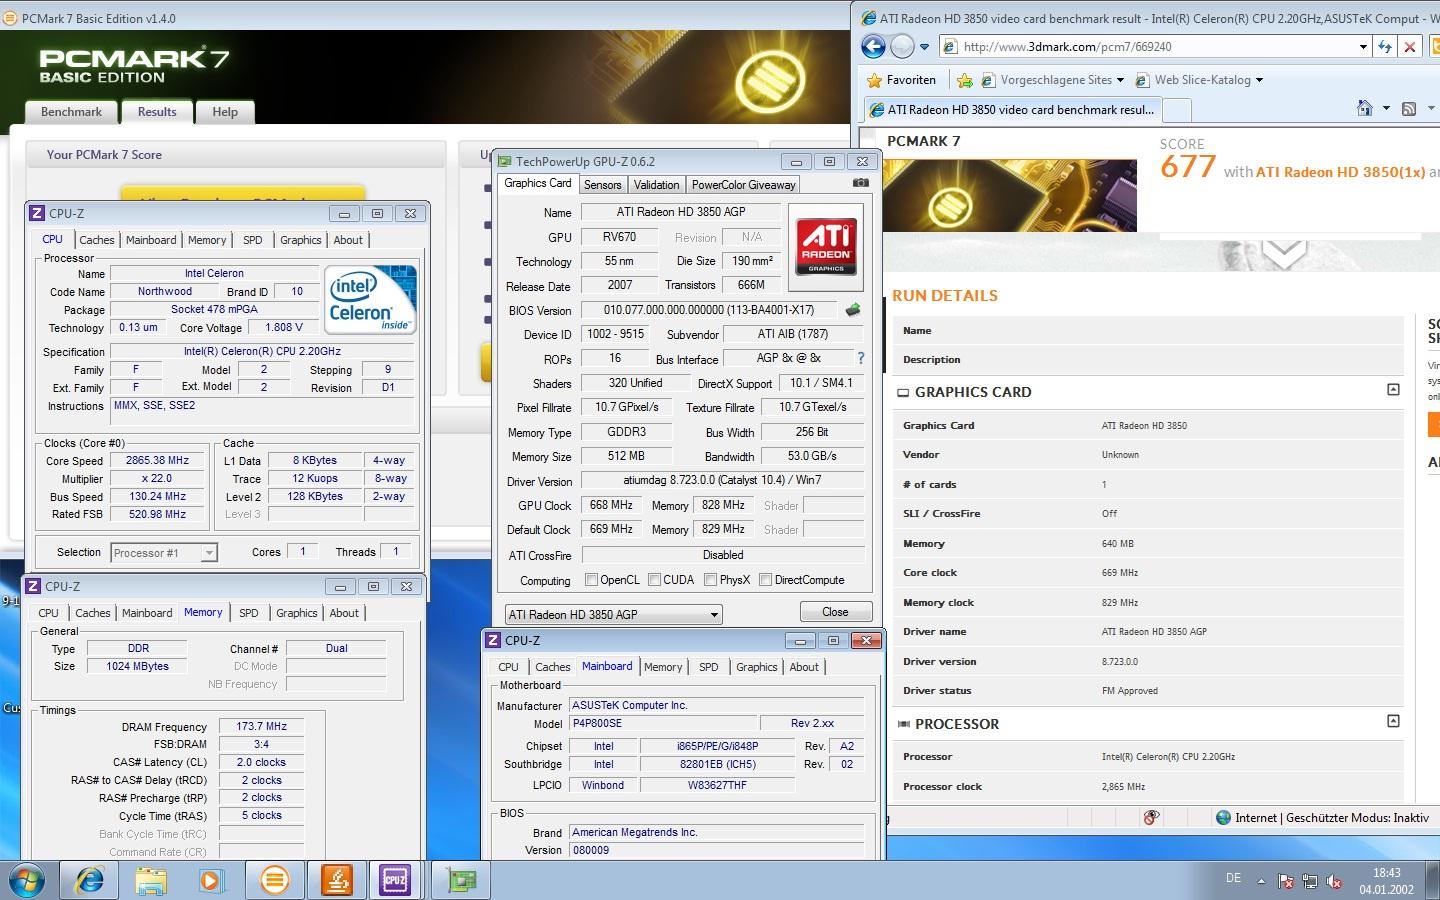Open the Windows Start button

click(25, 880)
